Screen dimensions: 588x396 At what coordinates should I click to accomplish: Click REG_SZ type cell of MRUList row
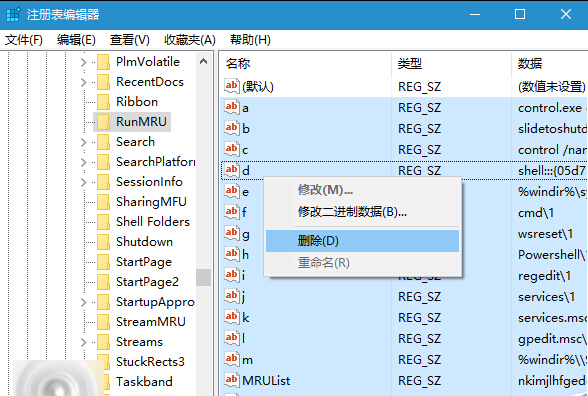click(419, 381)
